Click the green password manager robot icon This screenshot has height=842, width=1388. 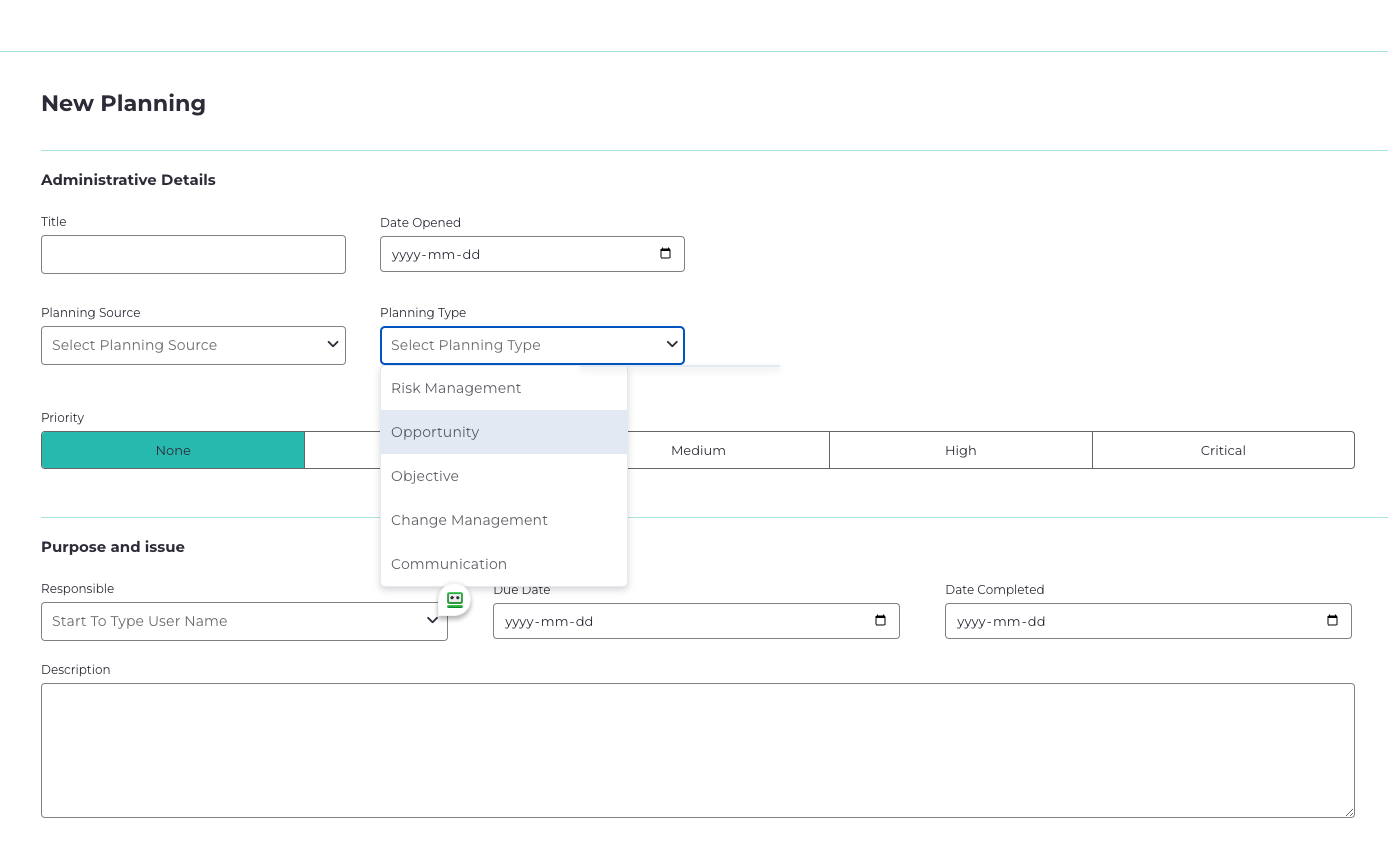point(455,600)
